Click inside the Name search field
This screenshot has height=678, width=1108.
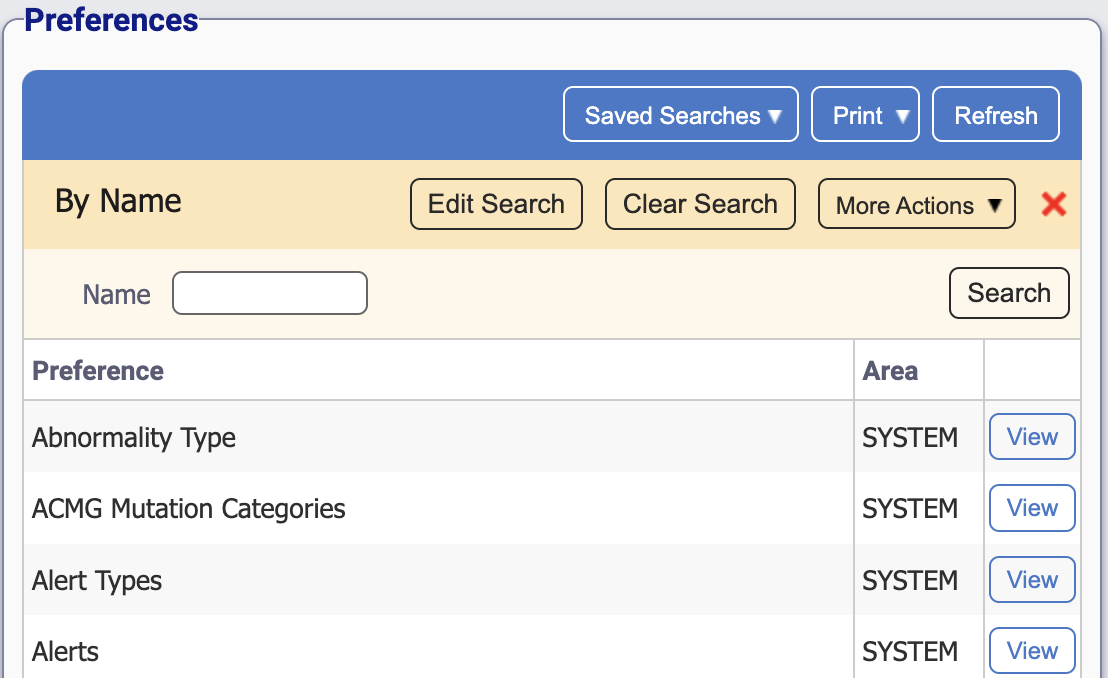[x=269, y=293]
